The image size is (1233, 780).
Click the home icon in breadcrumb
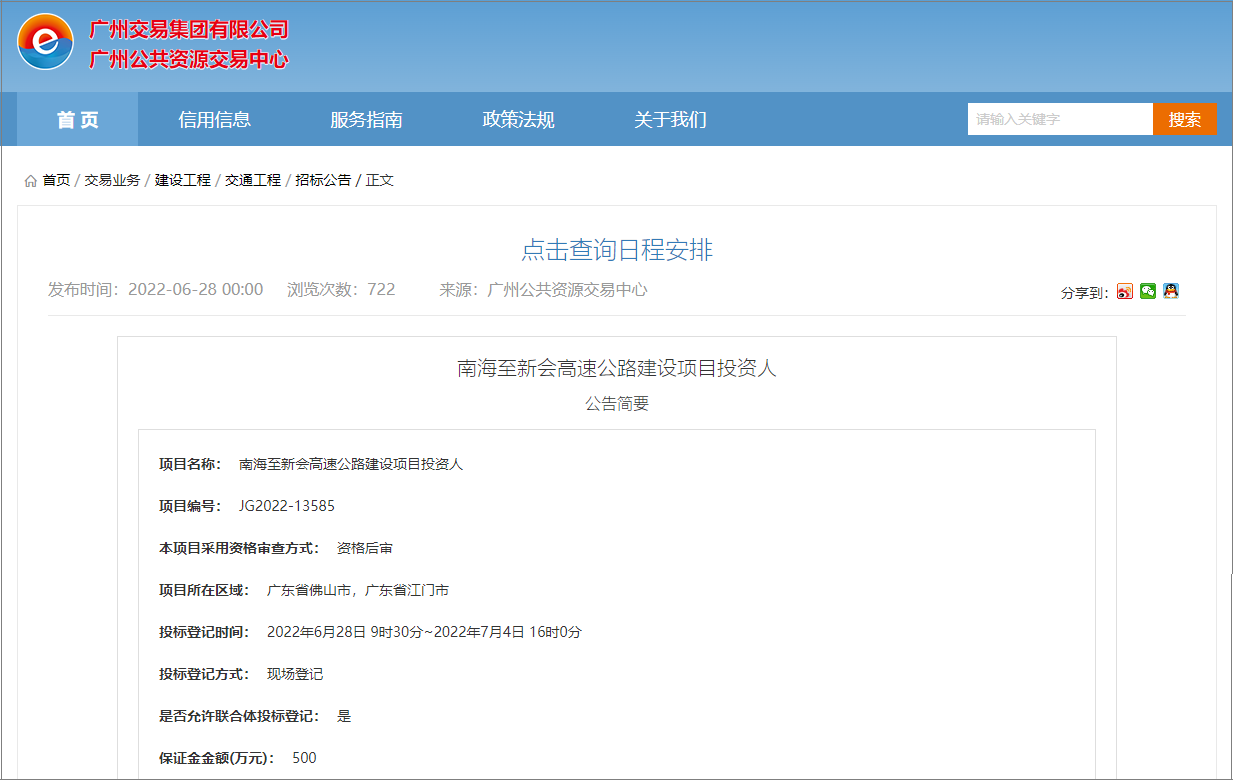(x=30, y=181)
